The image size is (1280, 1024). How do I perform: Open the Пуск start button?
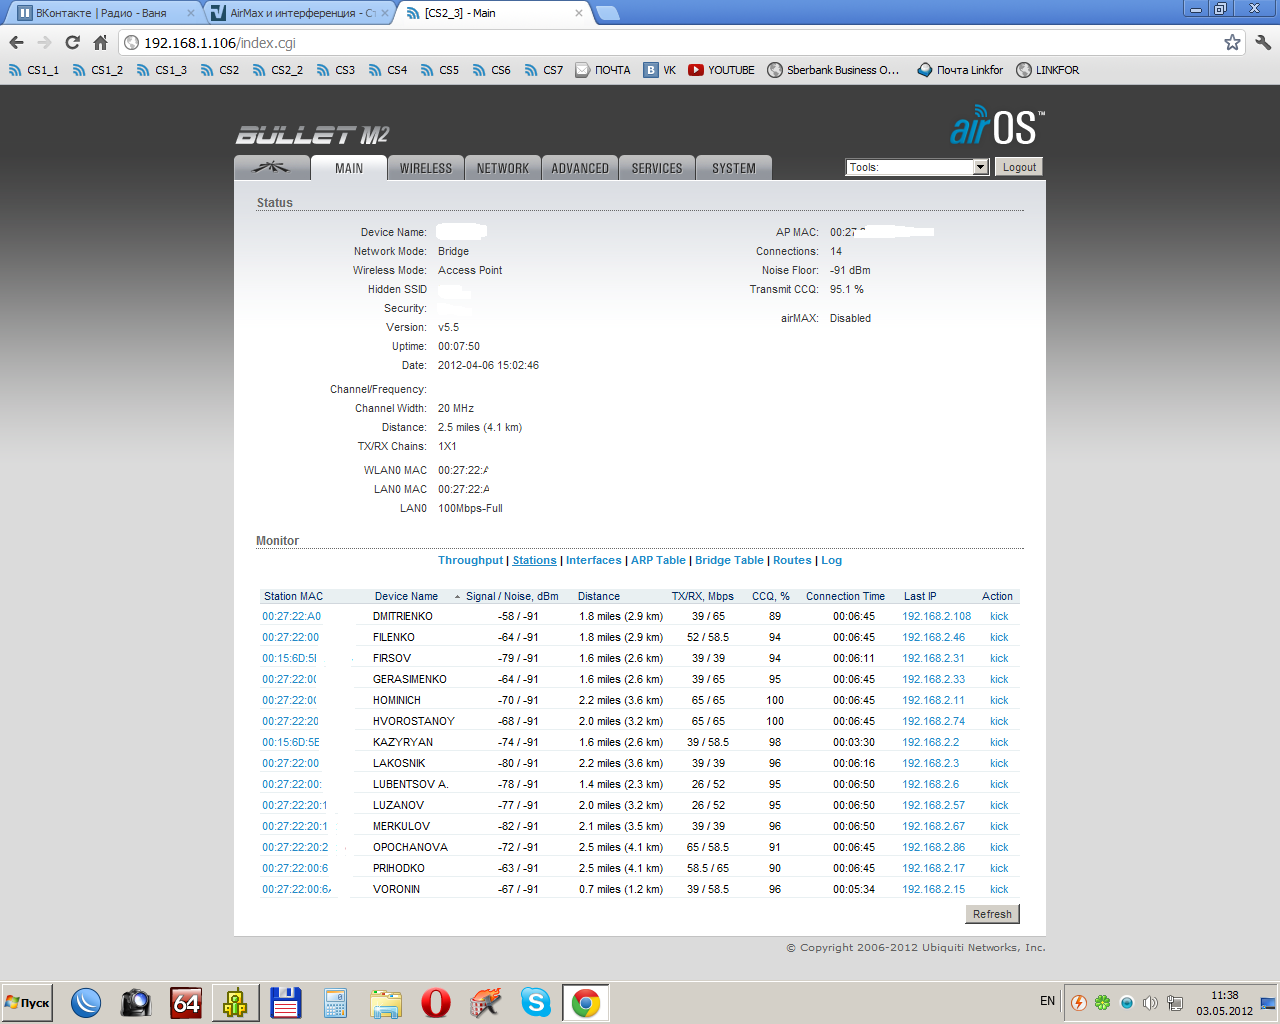click(x=27, y=1002)
